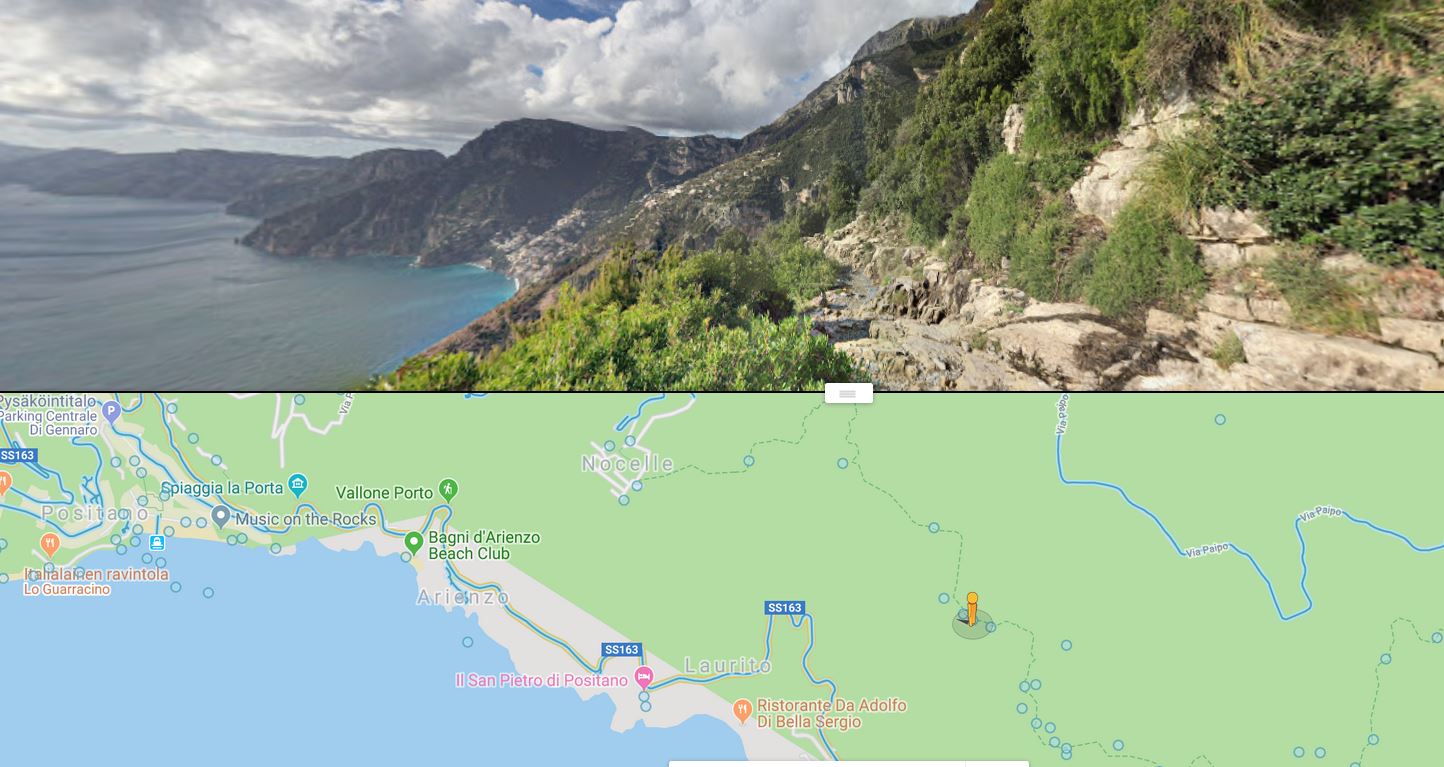Select the Spiaggia la Porta beach icon
This screenshot has width=1444, height=767.
(297, 486)
